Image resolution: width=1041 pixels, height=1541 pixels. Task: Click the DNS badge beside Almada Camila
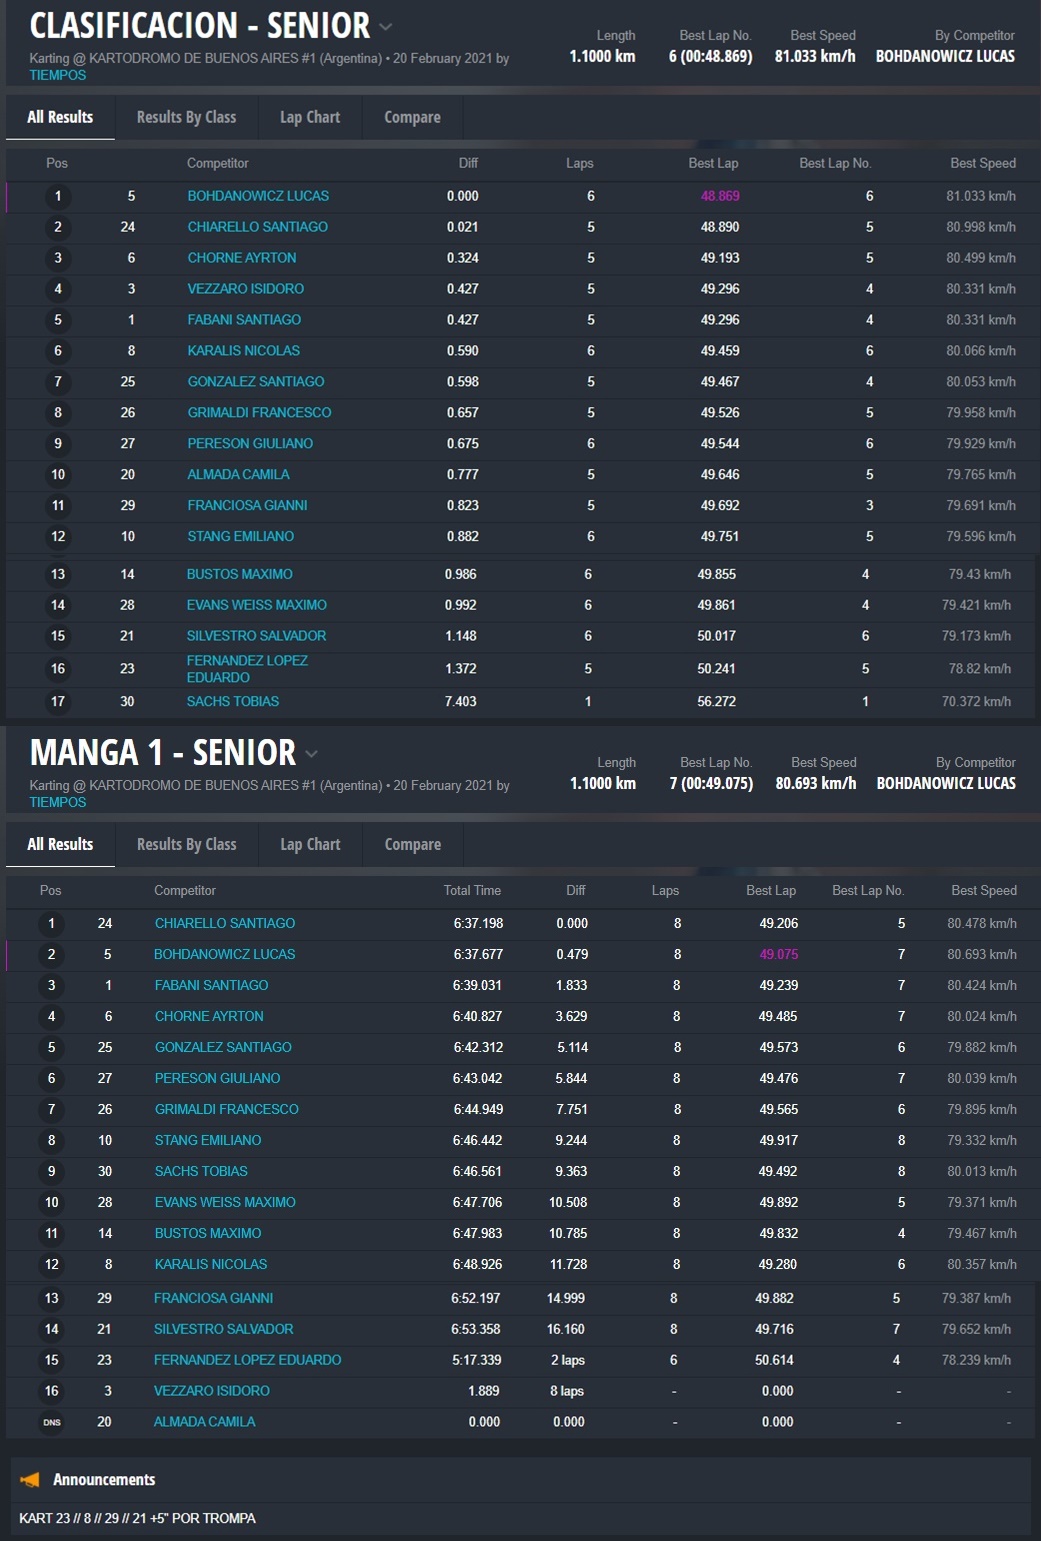point(52,1422)
